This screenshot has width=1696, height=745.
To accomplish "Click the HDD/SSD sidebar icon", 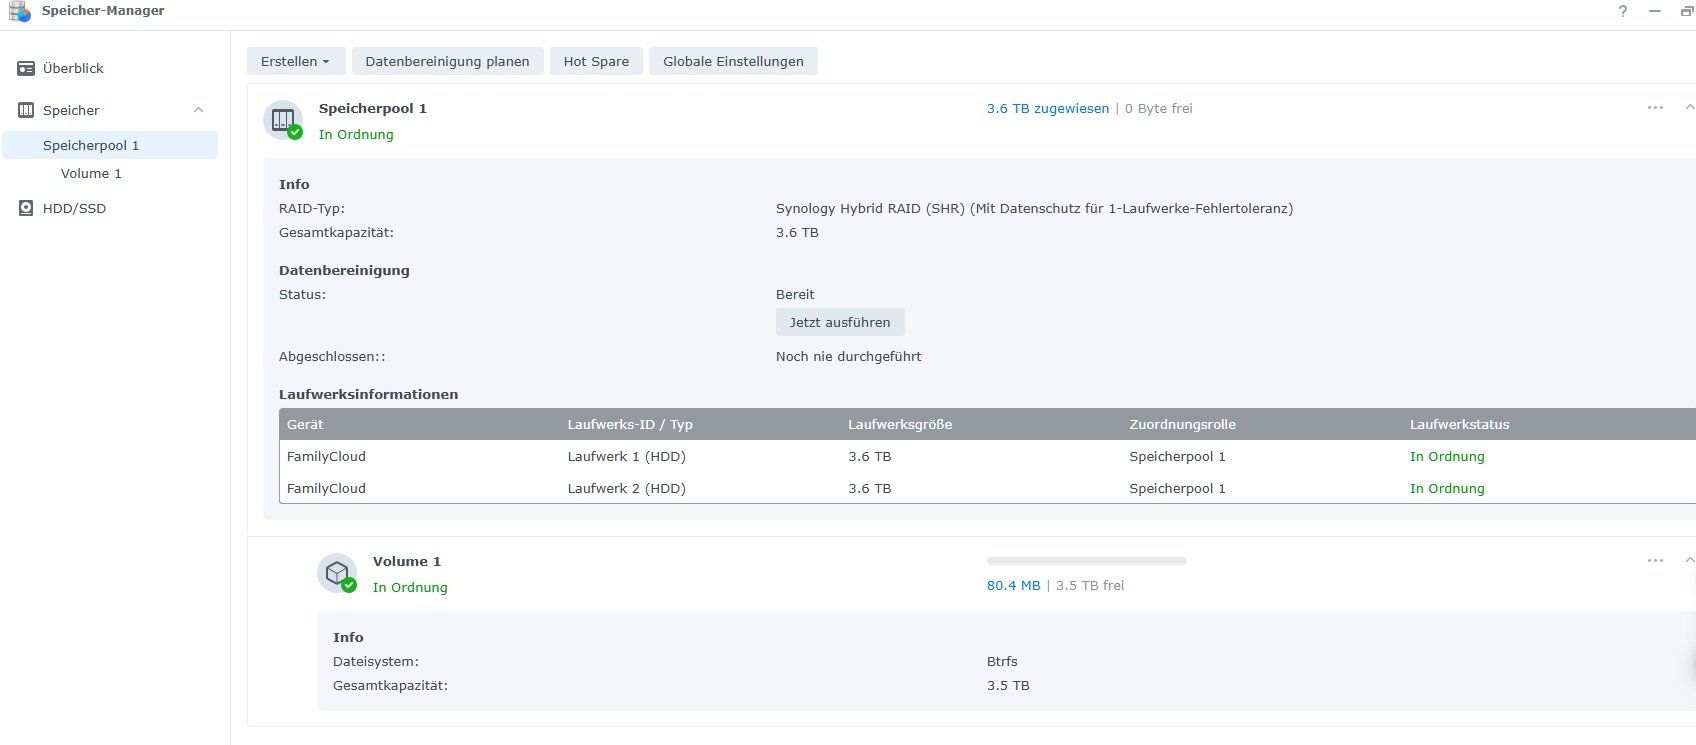I will pos(26,208).
